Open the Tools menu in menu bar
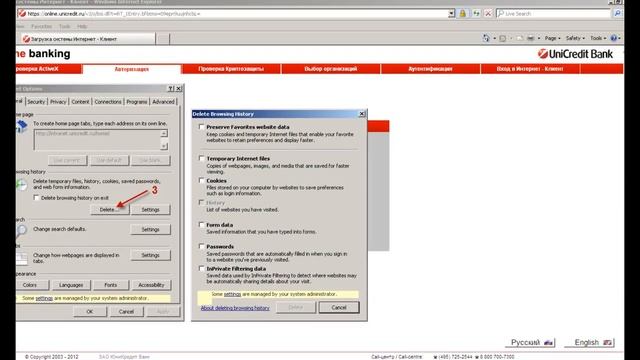640x360 pixels. [64, 27]
